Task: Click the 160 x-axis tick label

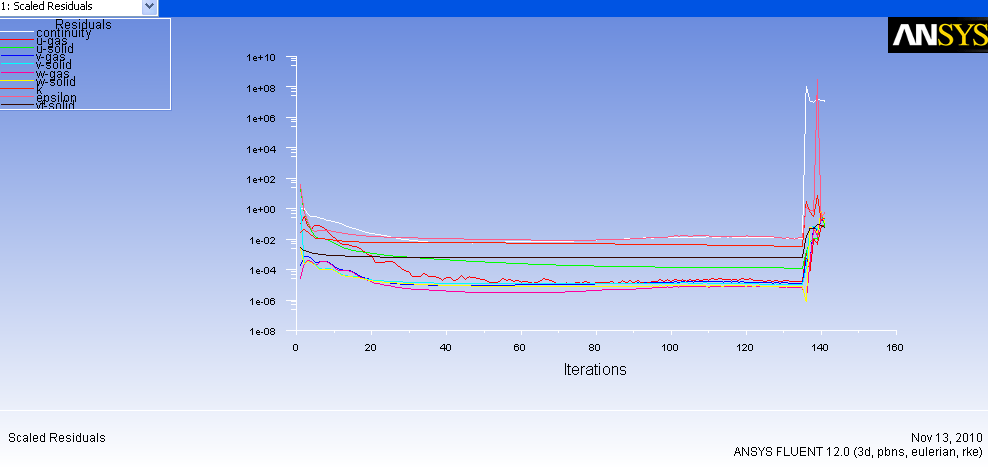Action: coord(895,348)
